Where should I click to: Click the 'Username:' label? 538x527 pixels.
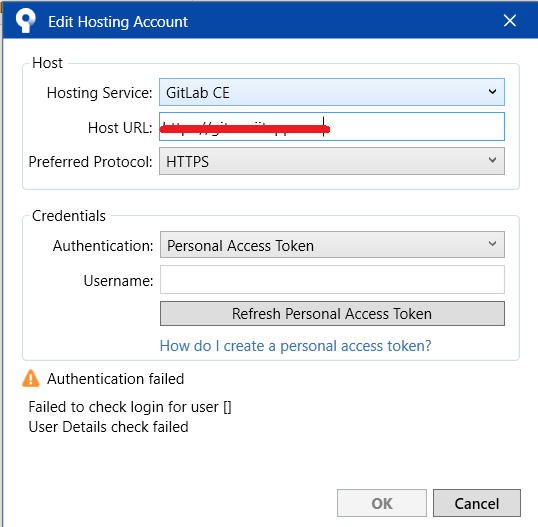coord(118,281)
